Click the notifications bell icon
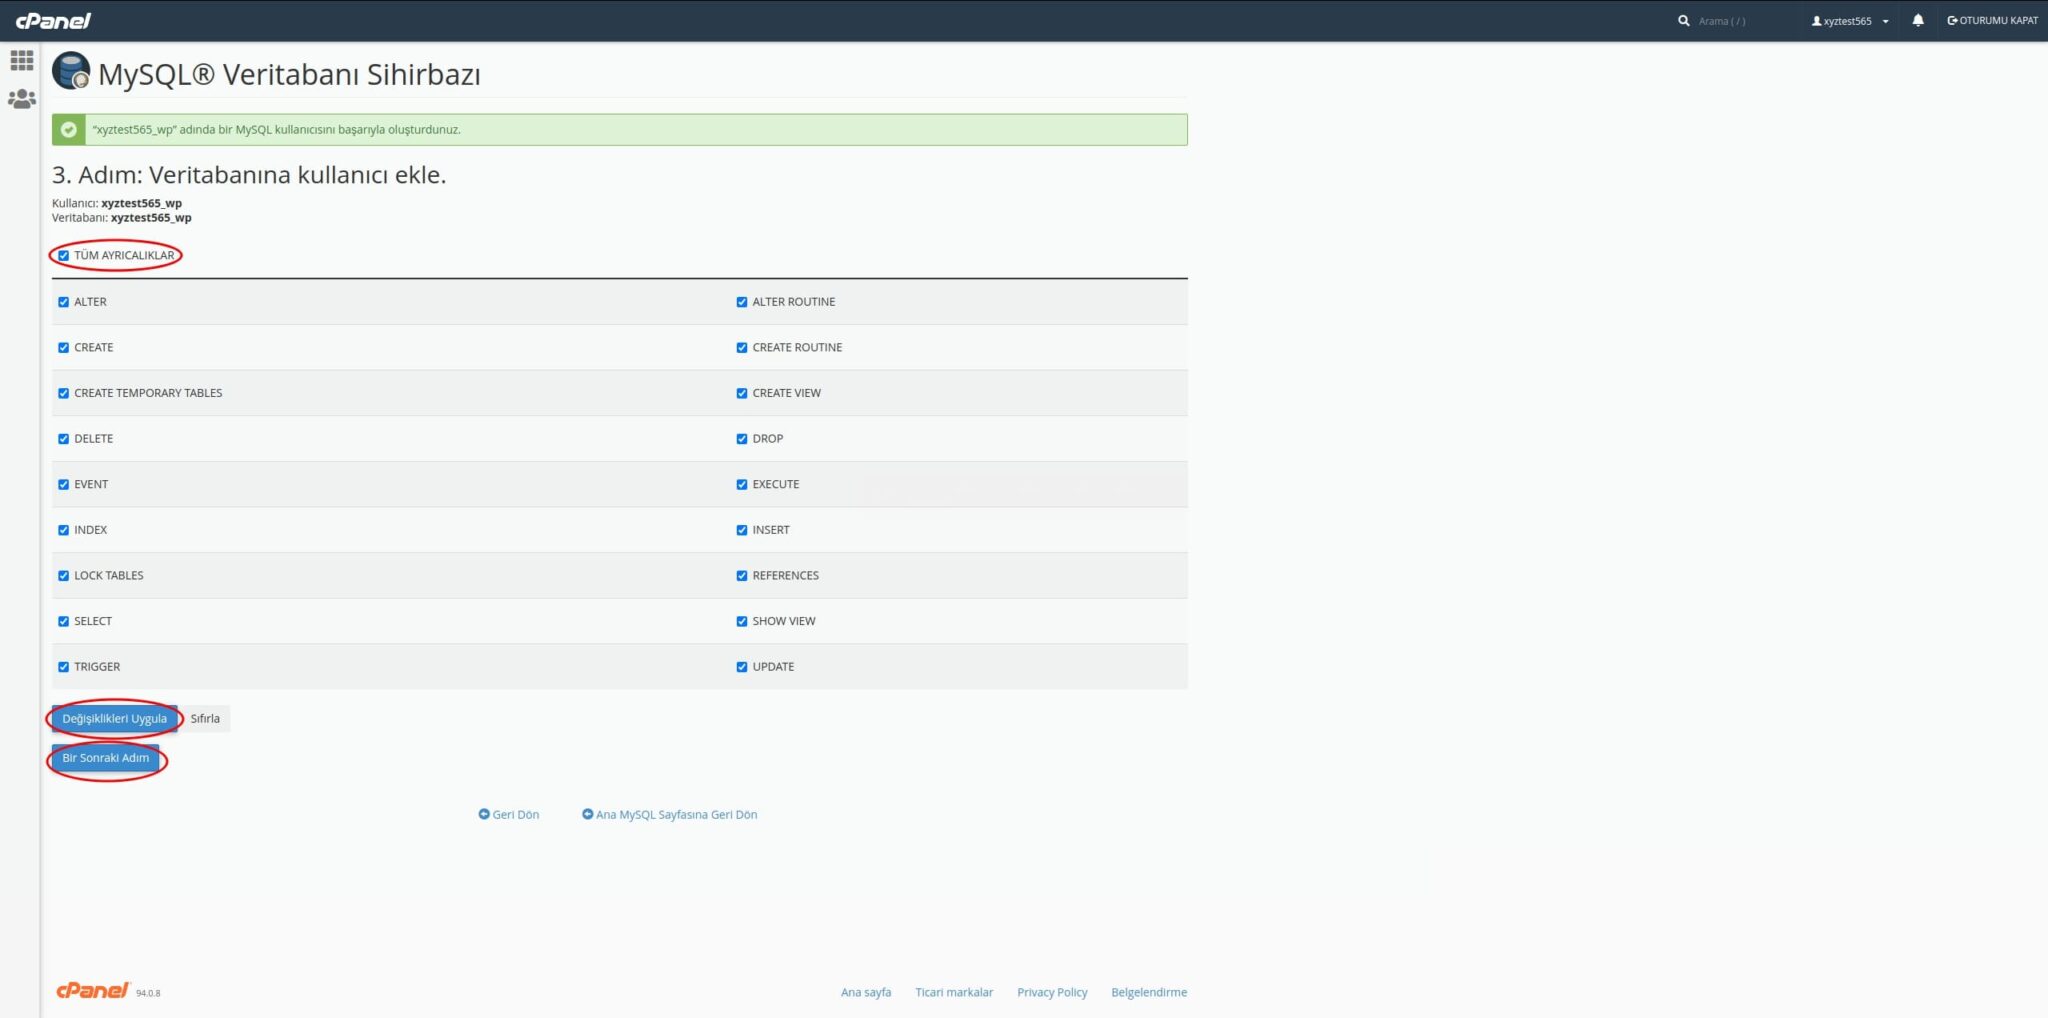 point(1918,20)
